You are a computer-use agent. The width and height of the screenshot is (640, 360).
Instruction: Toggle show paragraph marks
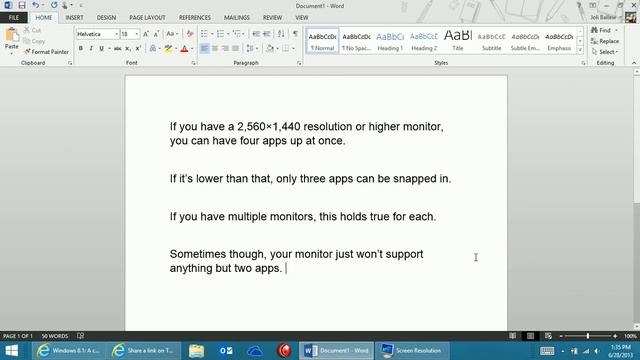coord(295,34)
